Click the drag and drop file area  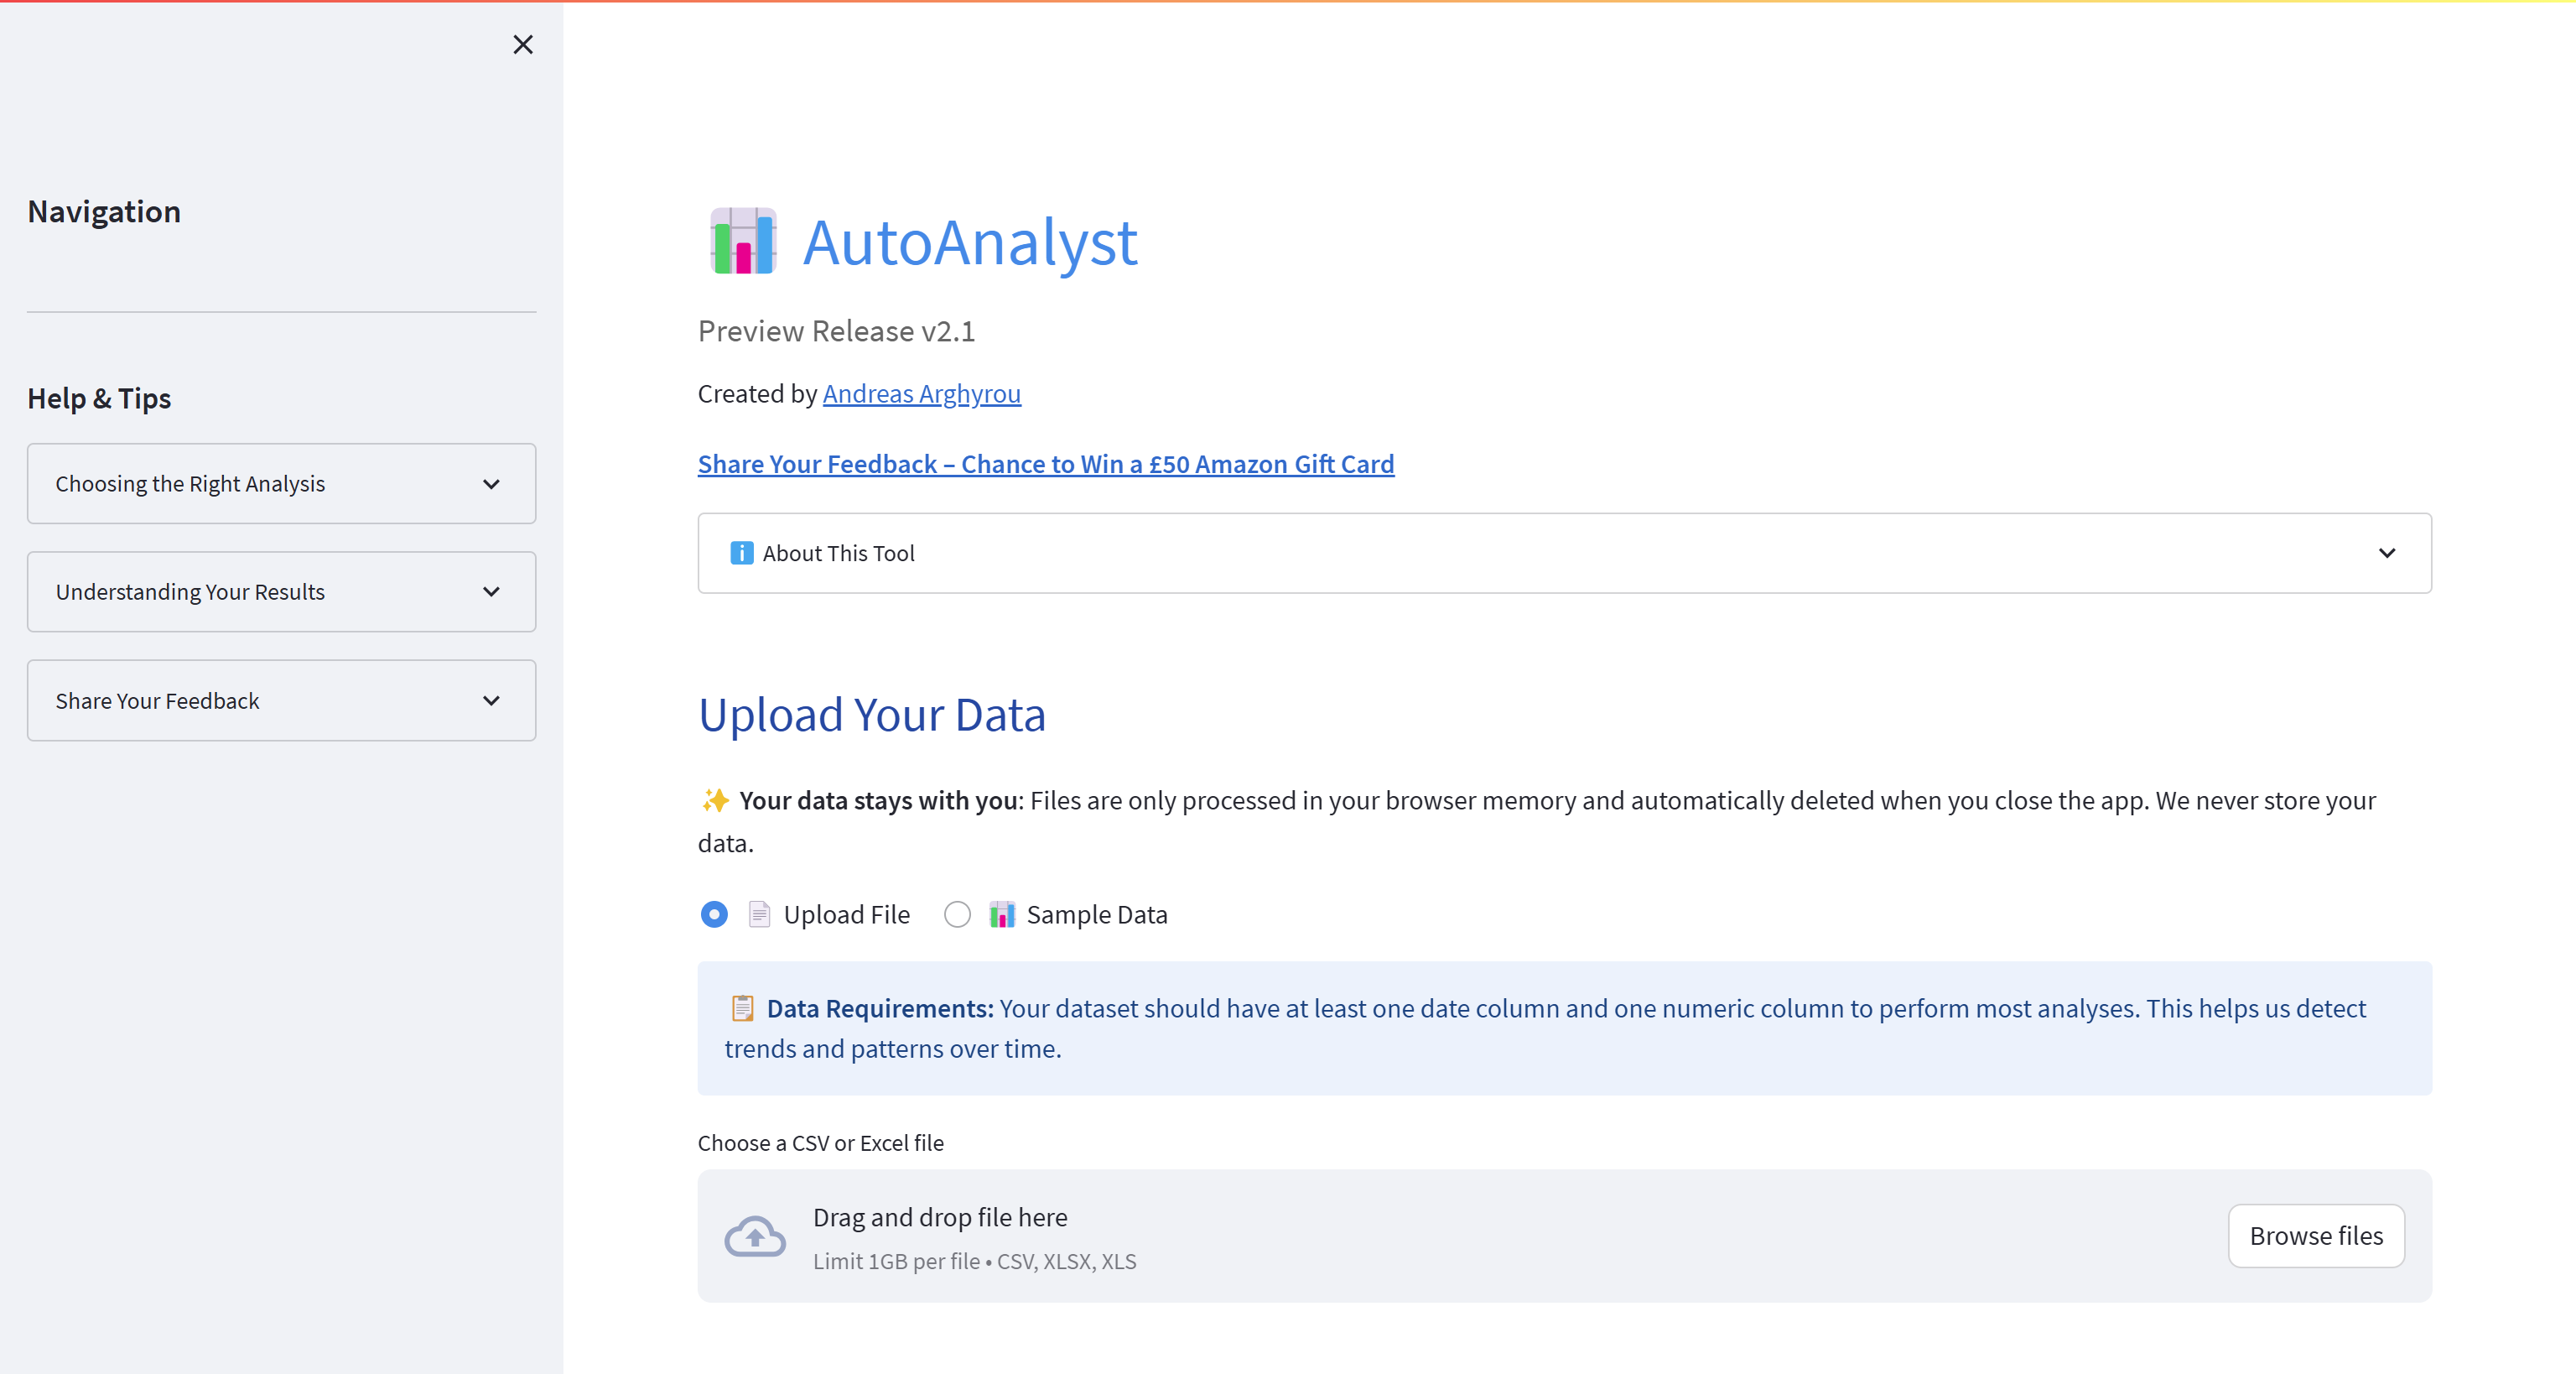(1400, 1236)
